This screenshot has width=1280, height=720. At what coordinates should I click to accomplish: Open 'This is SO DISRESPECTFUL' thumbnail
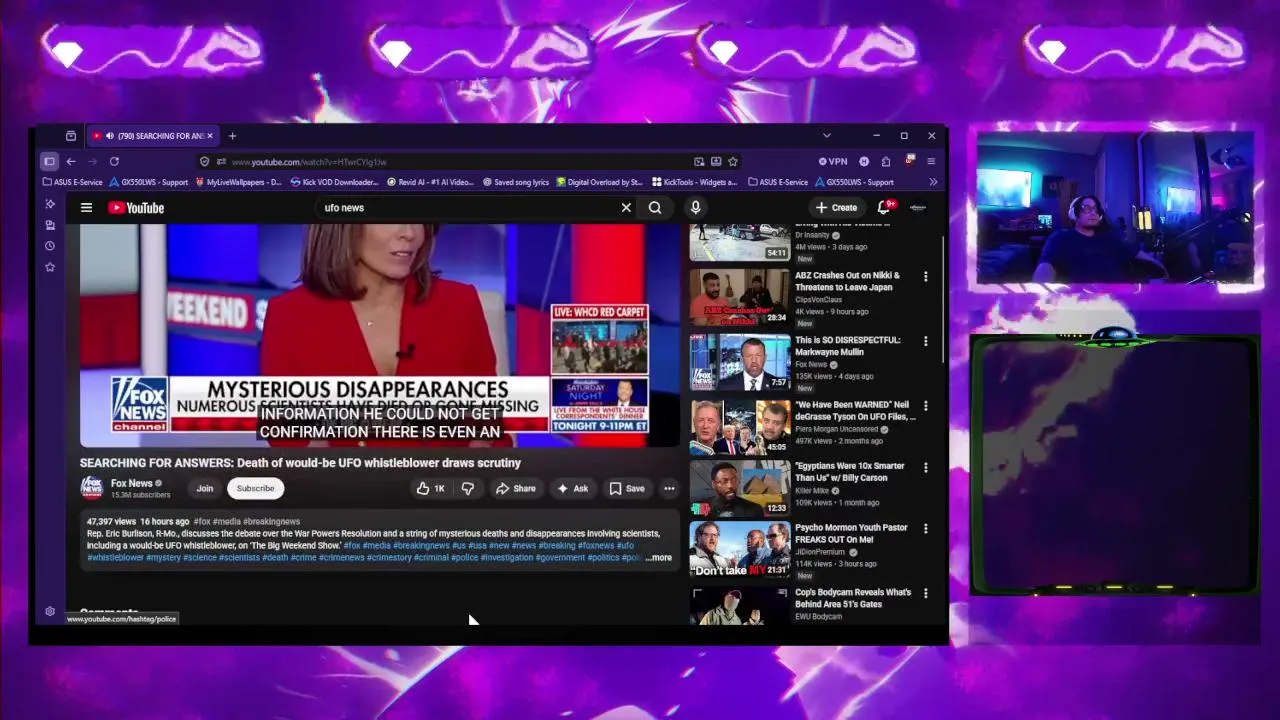click(739, 362)
